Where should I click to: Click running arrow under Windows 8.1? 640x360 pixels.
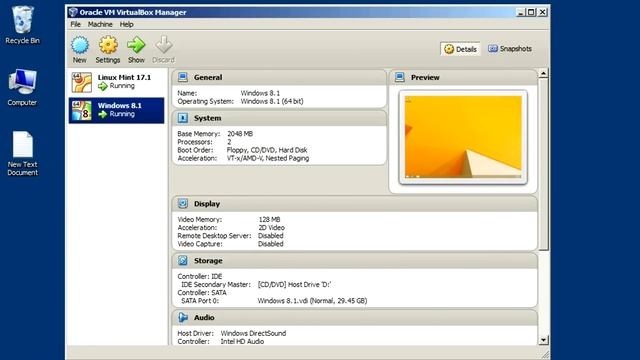pos(103,114)
